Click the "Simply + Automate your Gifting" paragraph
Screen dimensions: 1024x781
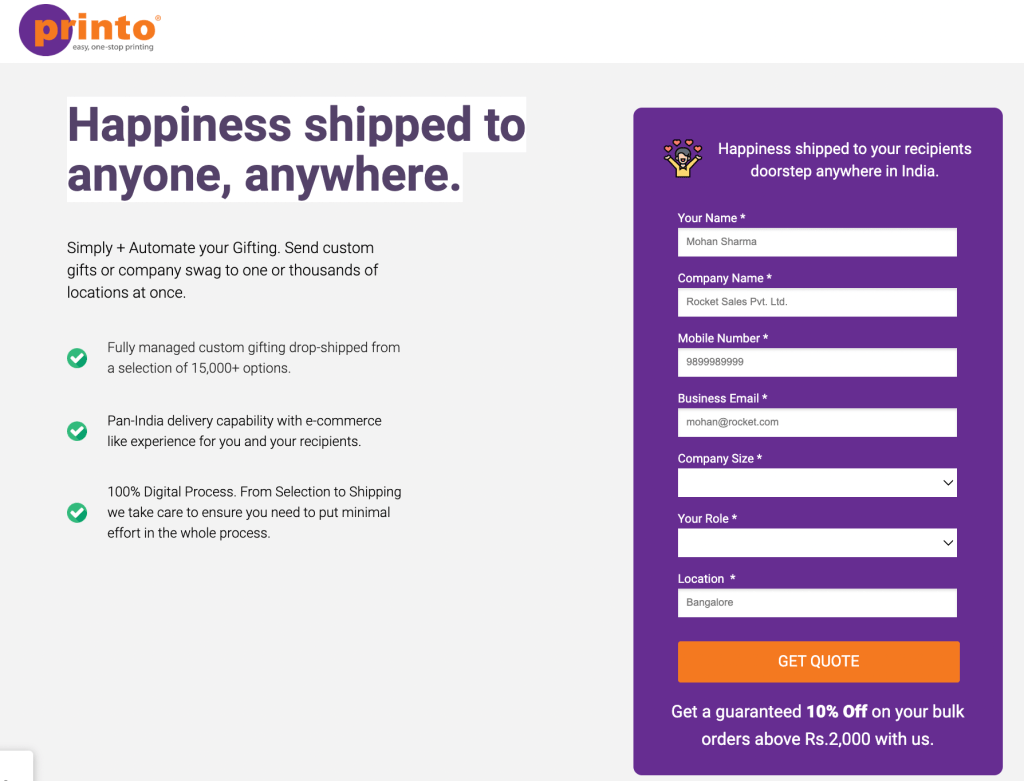222,270
